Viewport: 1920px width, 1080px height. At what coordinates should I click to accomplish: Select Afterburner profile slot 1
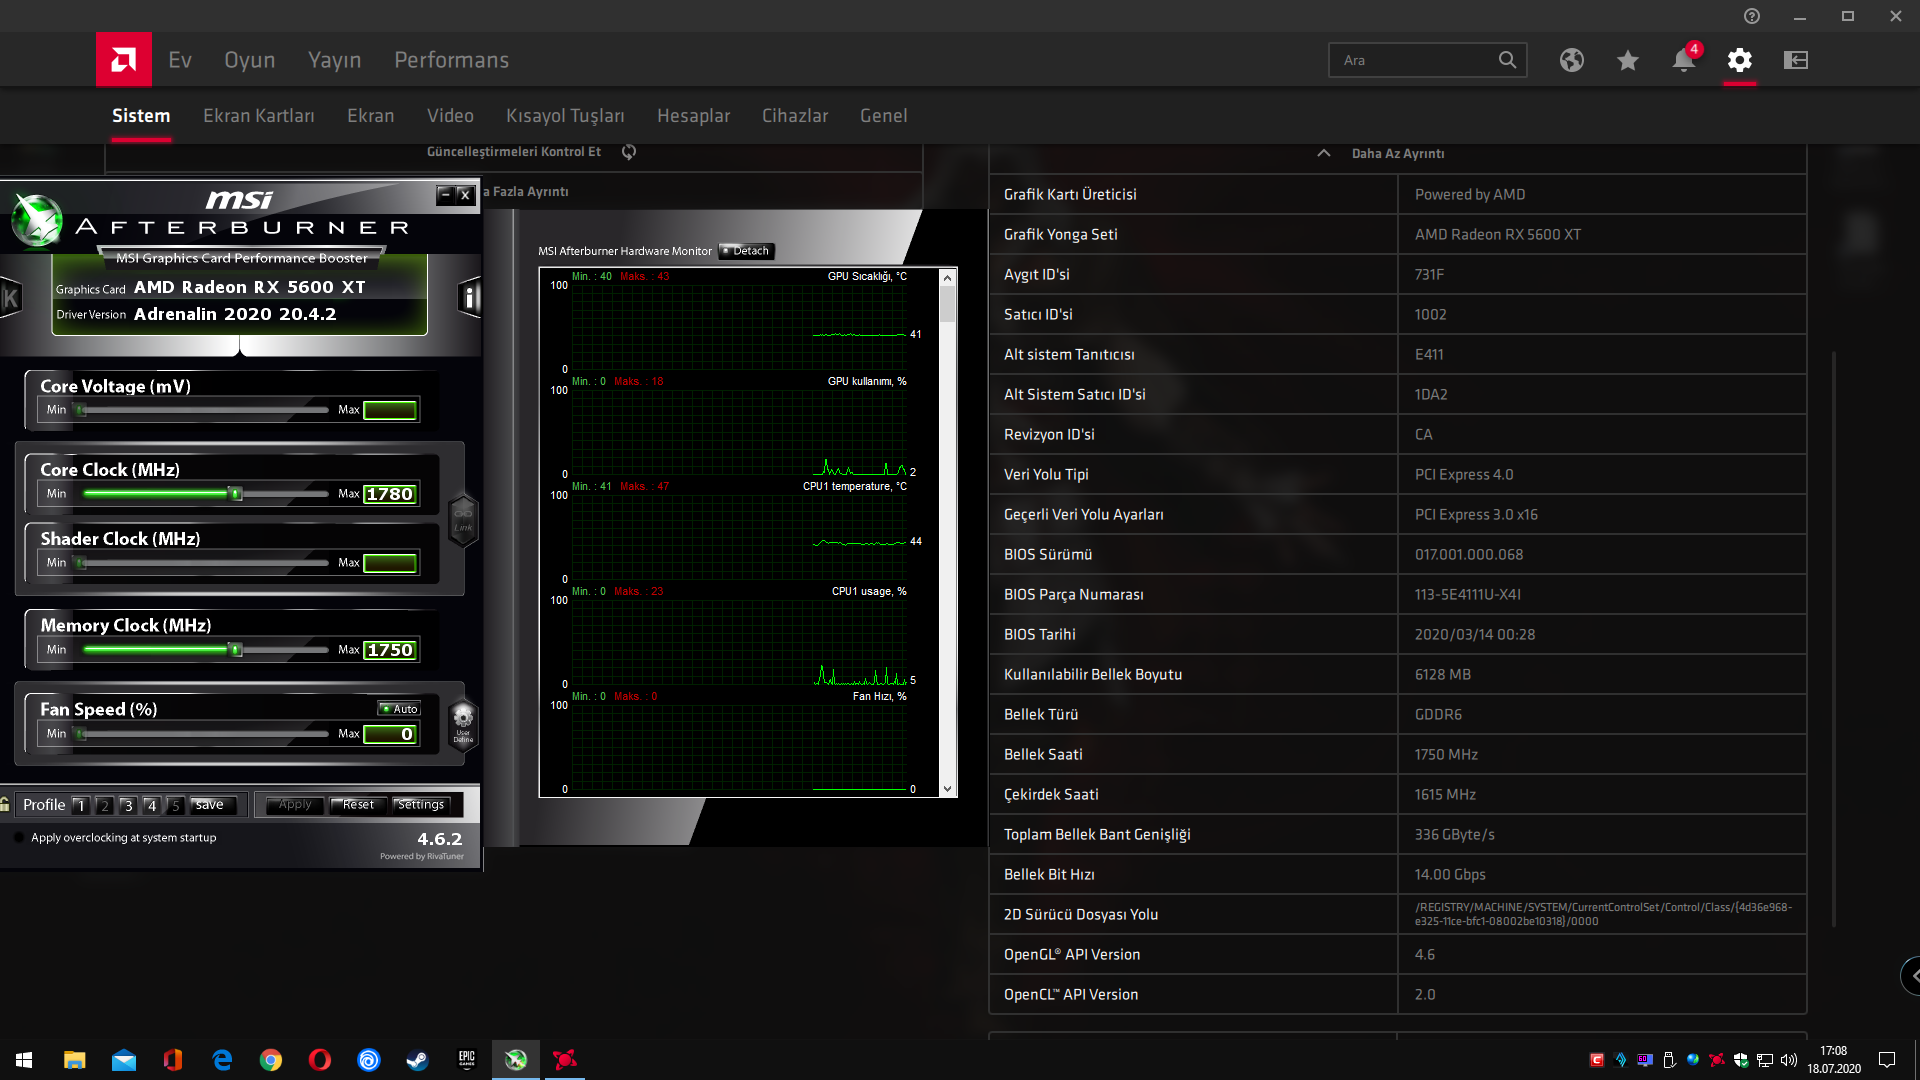(x=81, y=805)
